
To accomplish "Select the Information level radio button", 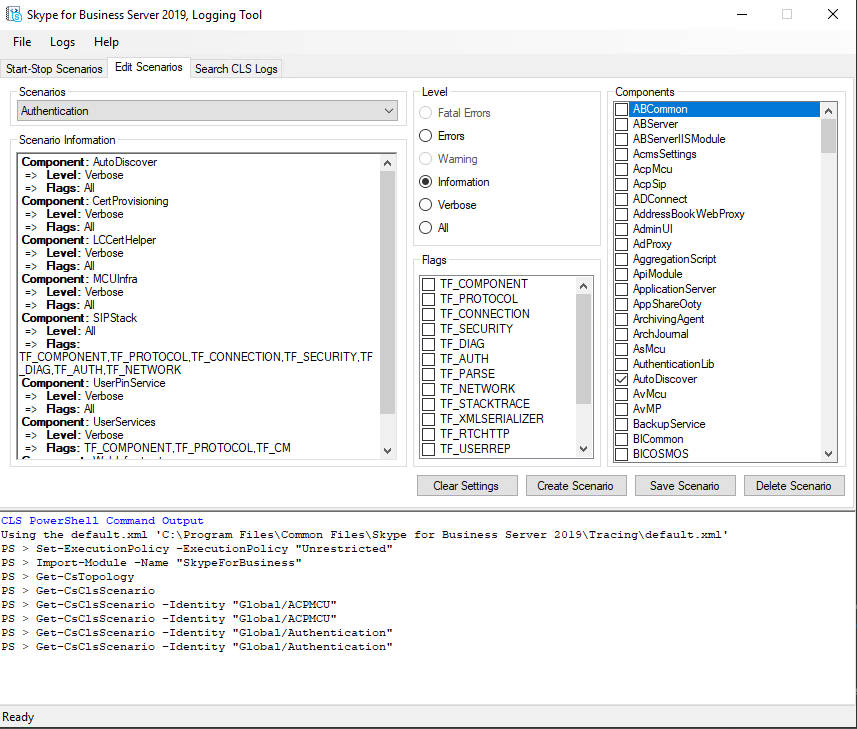I will click(x=425, y=181).
